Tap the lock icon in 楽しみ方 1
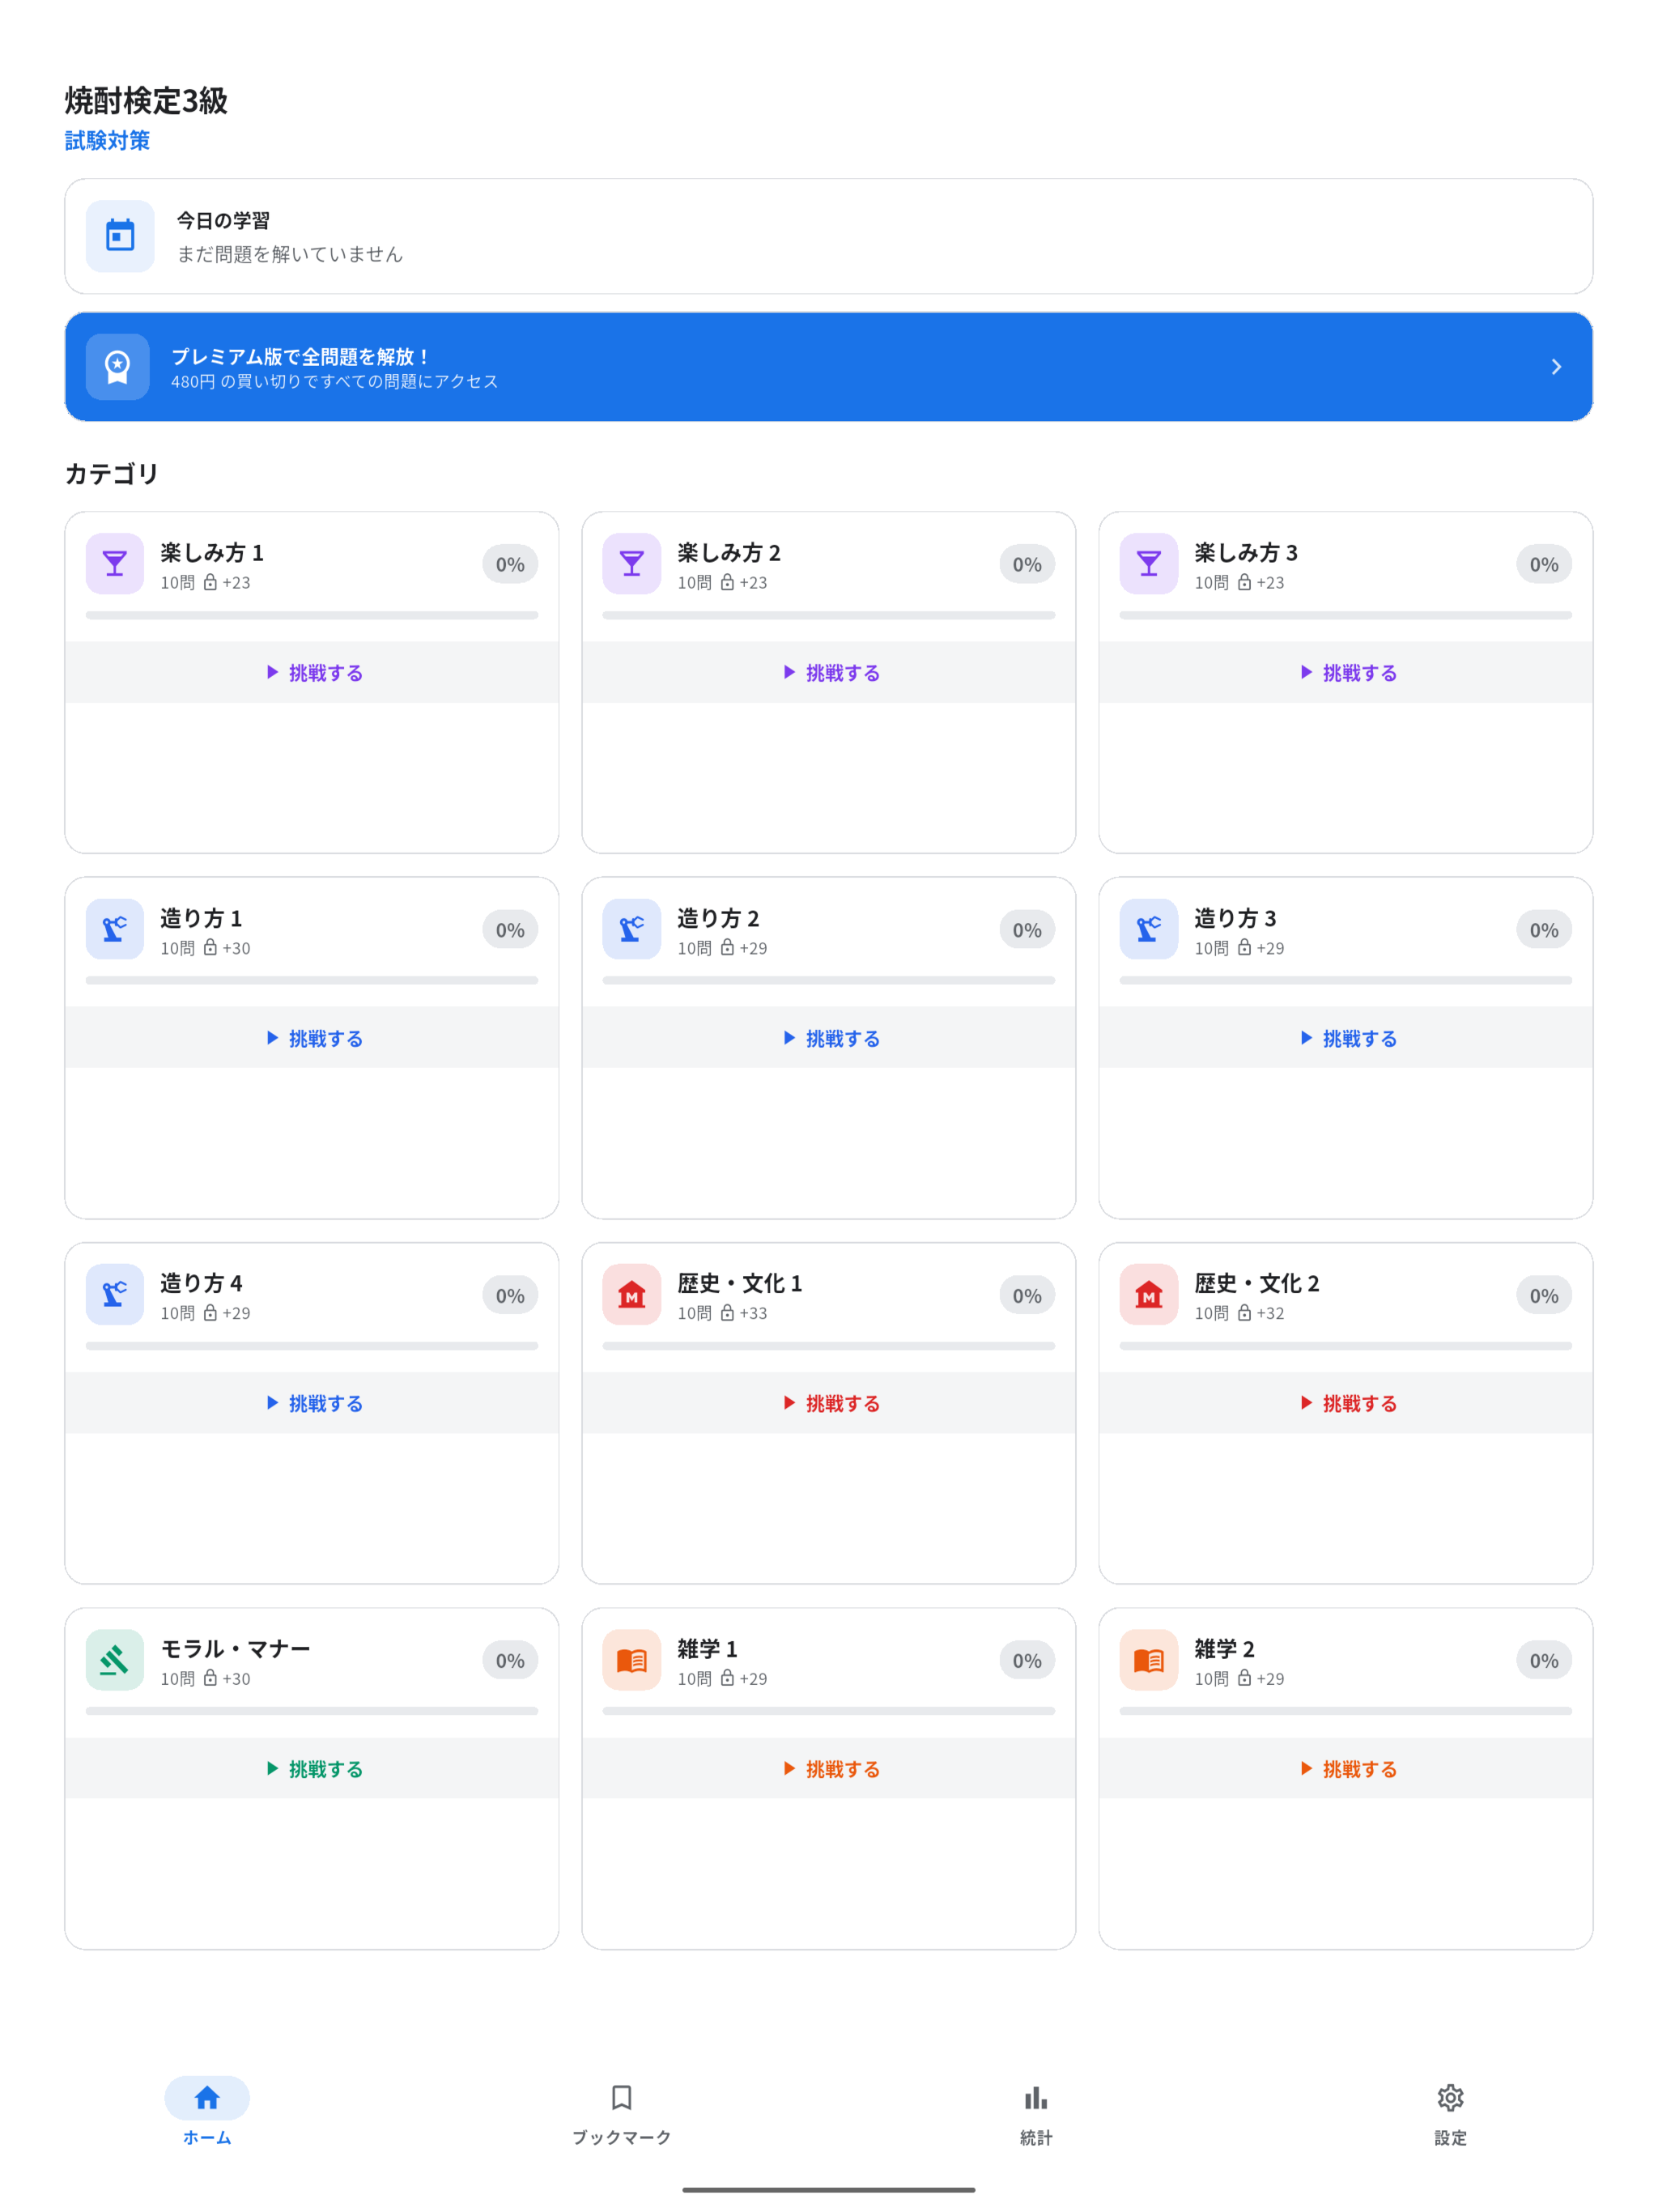Viewport: 1658px width, 2212px height. pos(210,582)
